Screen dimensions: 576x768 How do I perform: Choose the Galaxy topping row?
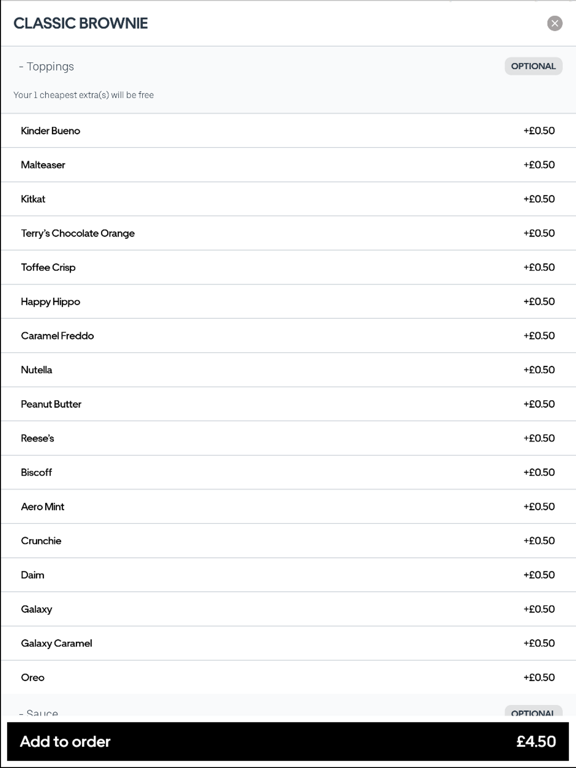tap(288, 609)
